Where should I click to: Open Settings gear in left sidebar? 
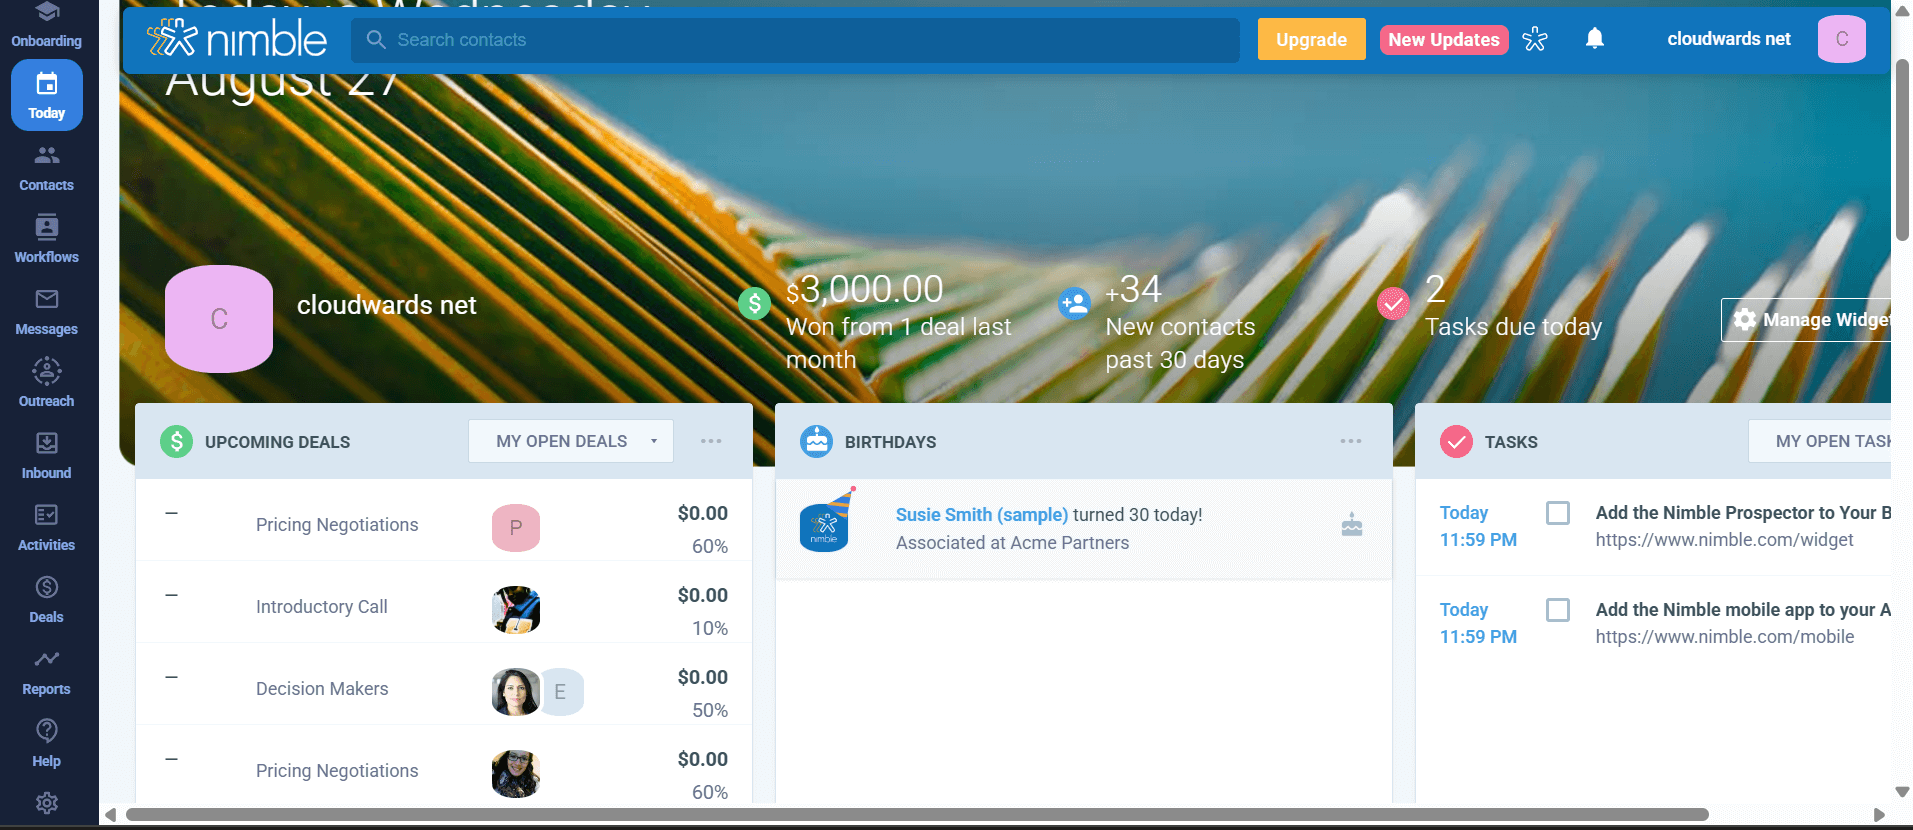(47, 802)
